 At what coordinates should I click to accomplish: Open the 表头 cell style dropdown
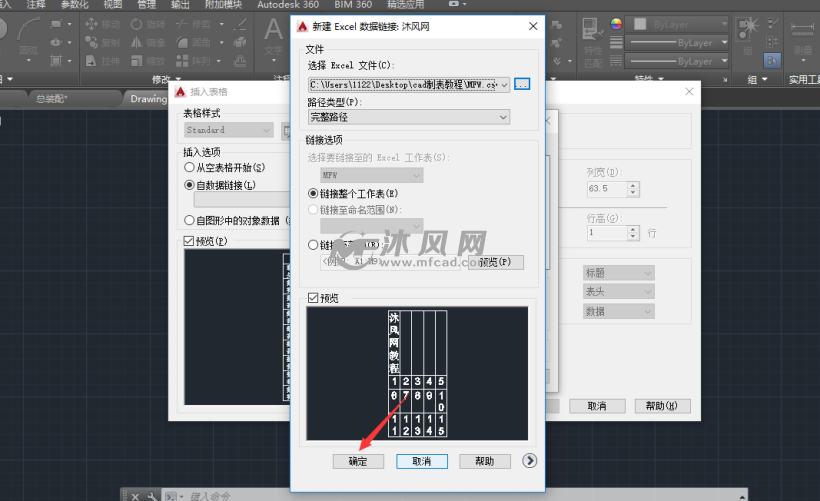619,291
